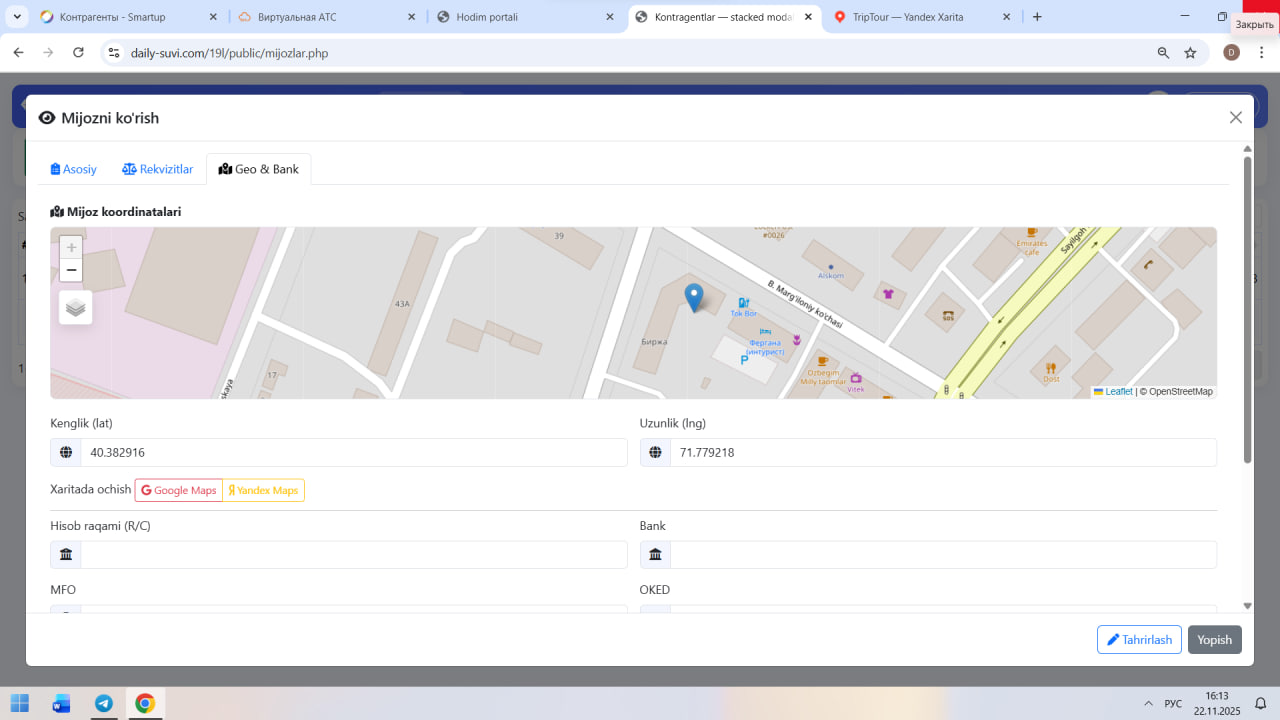Zoom out on the map
This screenshot has width=1280, height=720.
[x=71, y=271]
